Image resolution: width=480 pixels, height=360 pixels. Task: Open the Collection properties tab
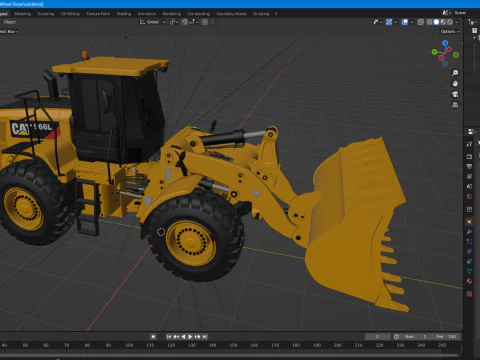pos(469,209)
